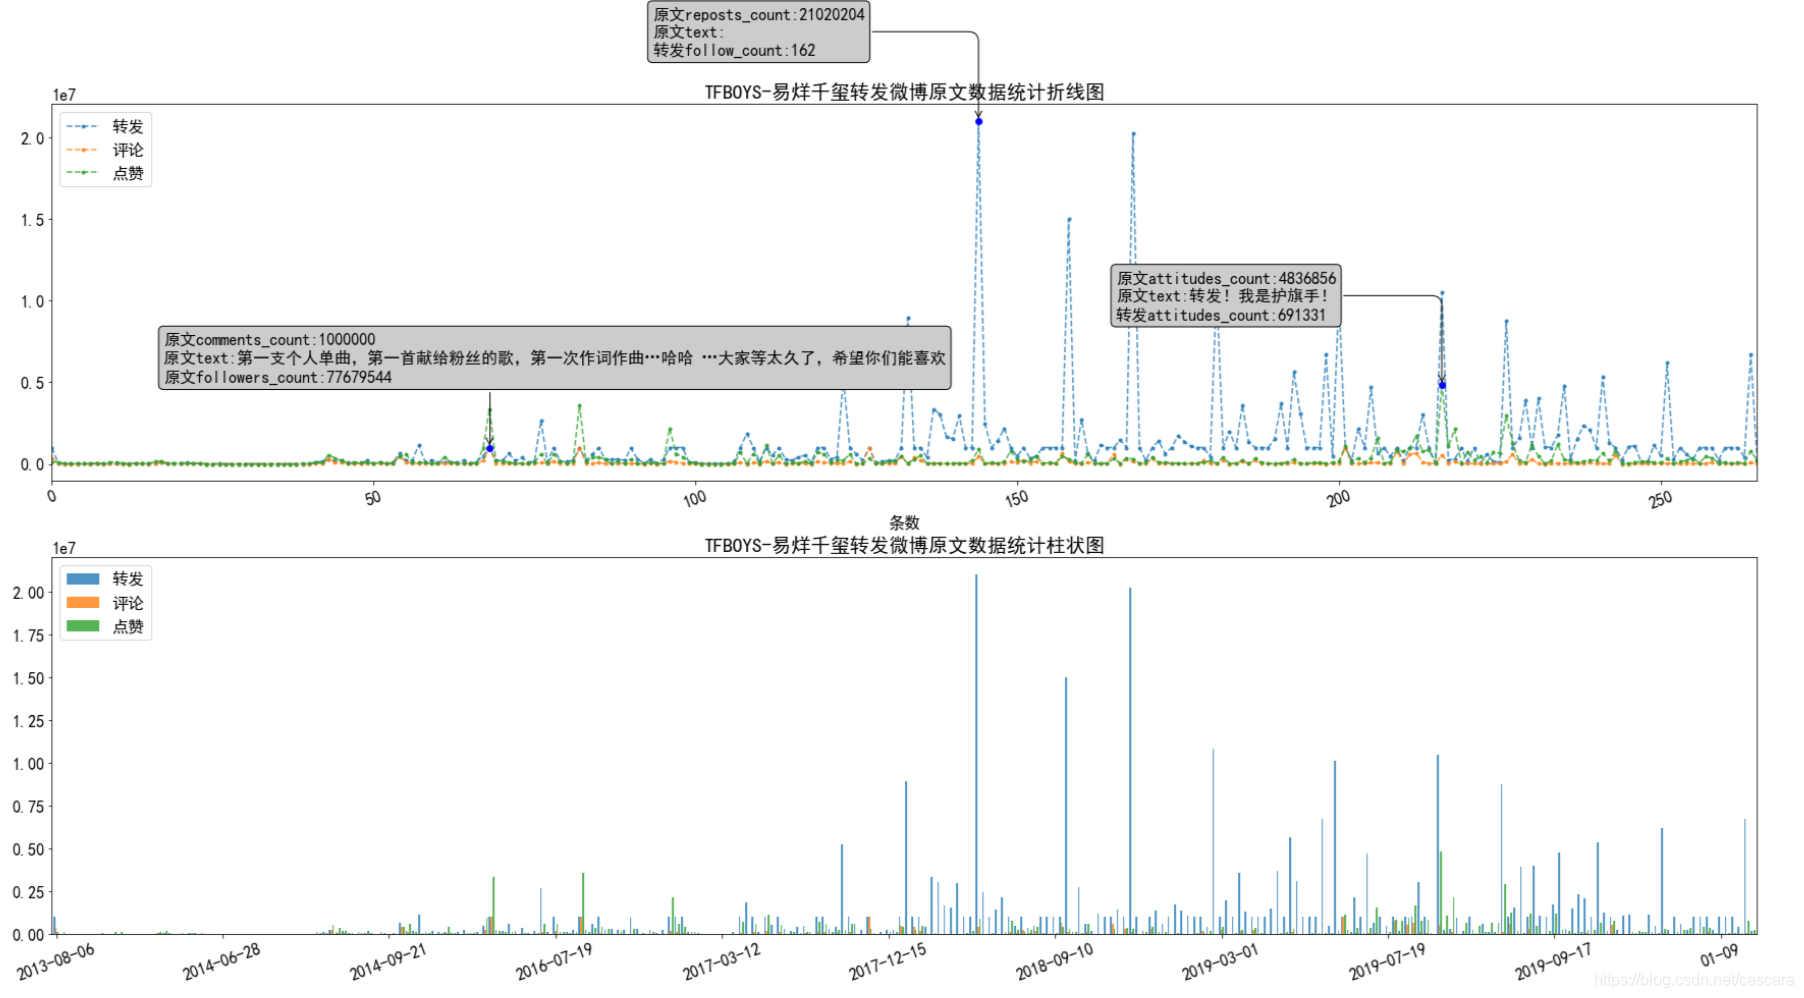Click the bar chart title 柱状图

pos(904,545)
